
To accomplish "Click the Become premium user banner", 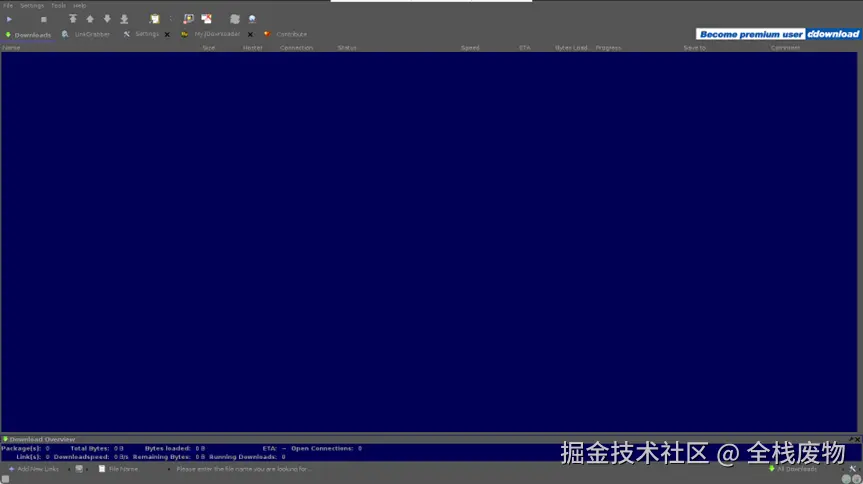I will (778, 34).
